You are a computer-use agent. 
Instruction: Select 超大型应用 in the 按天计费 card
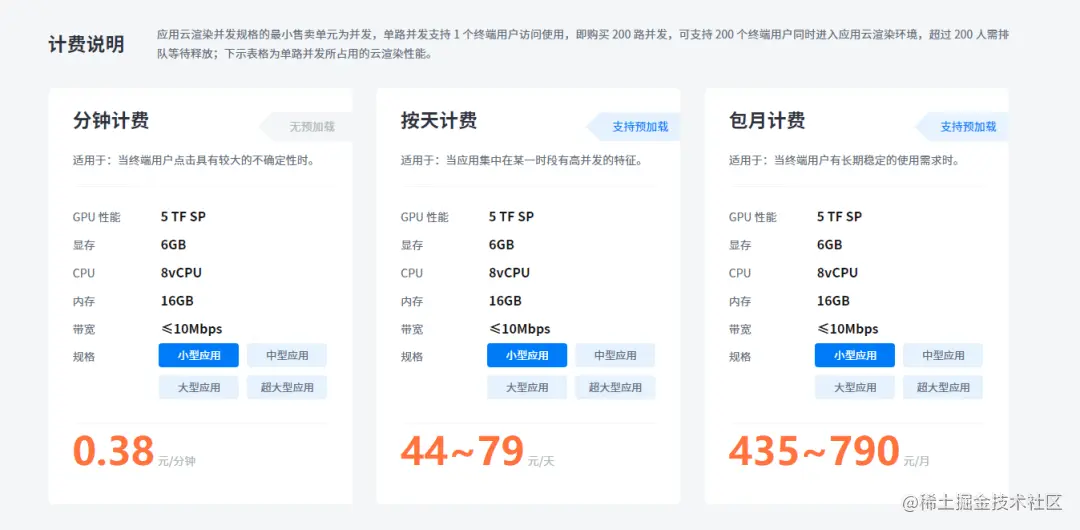coord(615,387)
